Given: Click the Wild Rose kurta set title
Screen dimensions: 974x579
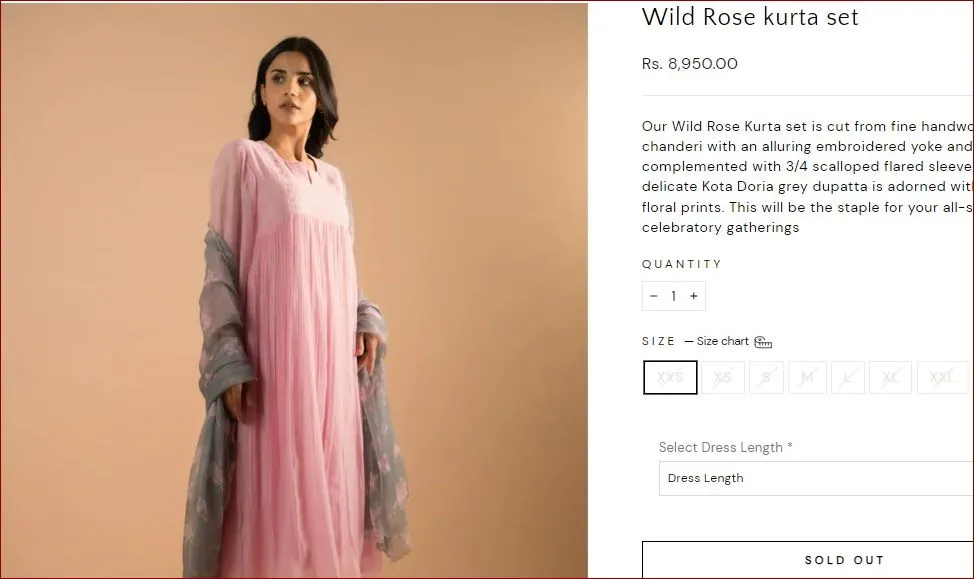Looking at the screenshot, I should point(750,17).
